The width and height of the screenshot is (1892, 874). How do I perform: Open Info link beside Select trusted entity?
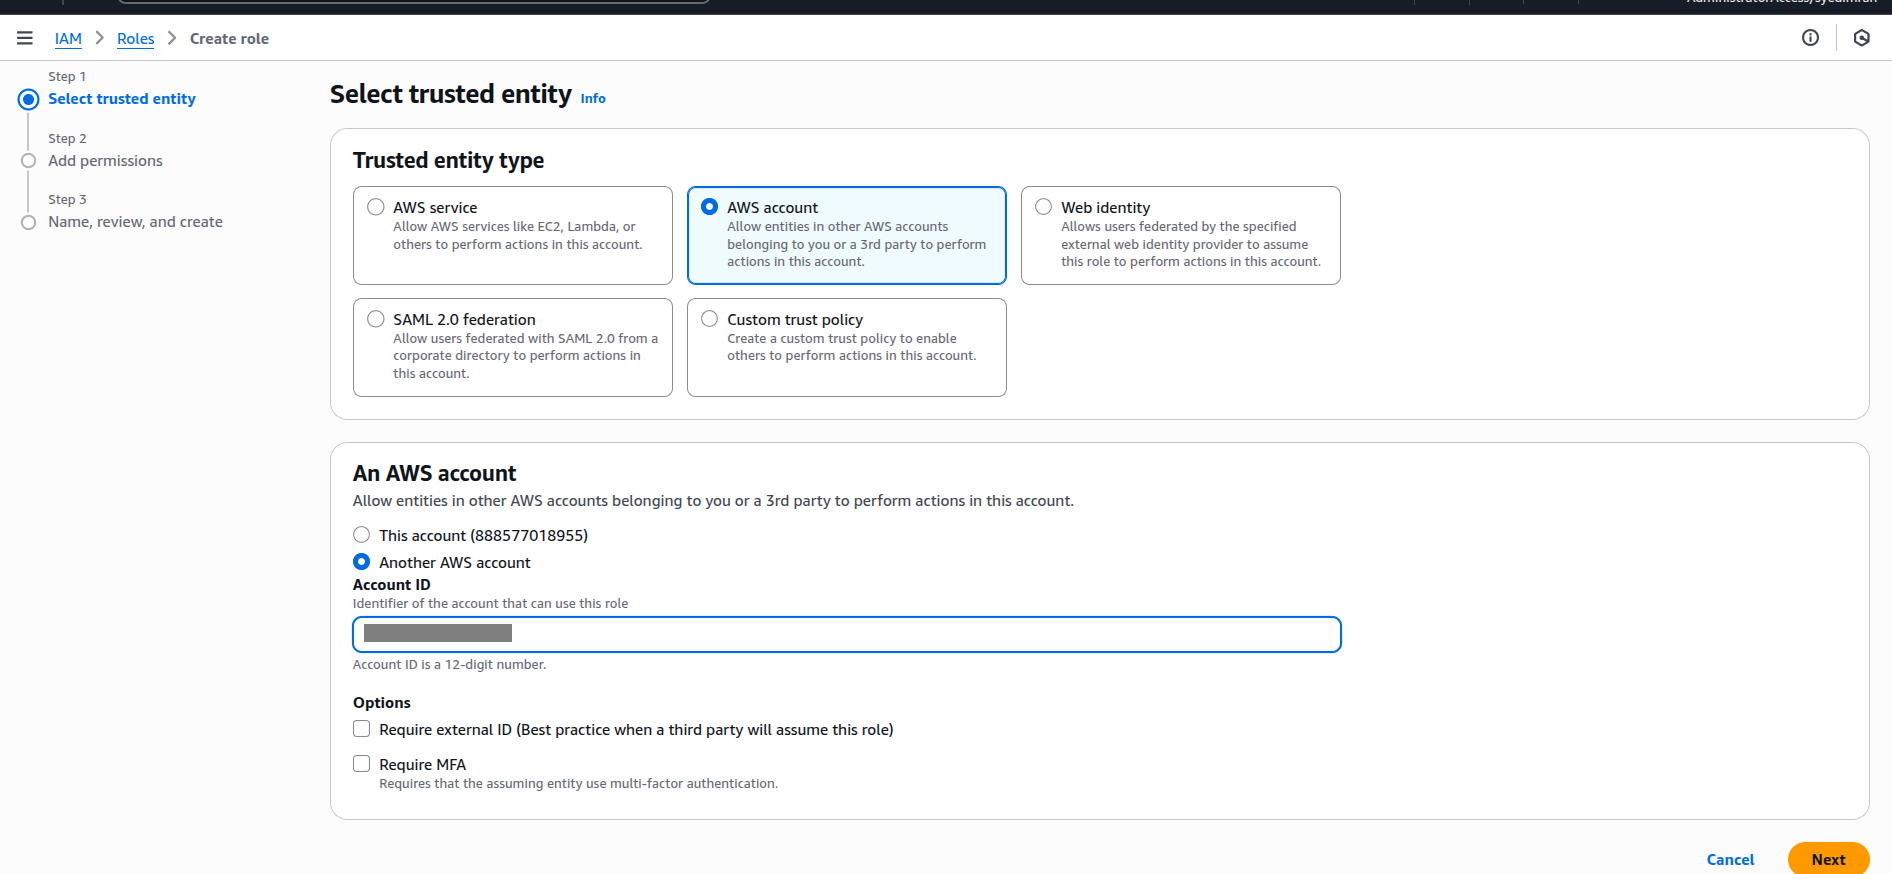pos(593,98)
